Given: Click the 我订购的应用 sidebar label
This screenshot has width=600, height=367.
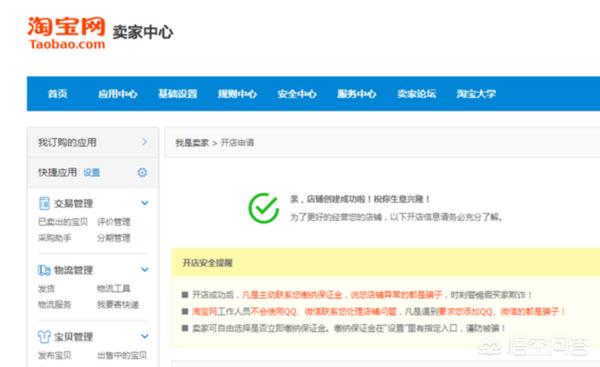Looking at the screenshot, I should 67,142.
